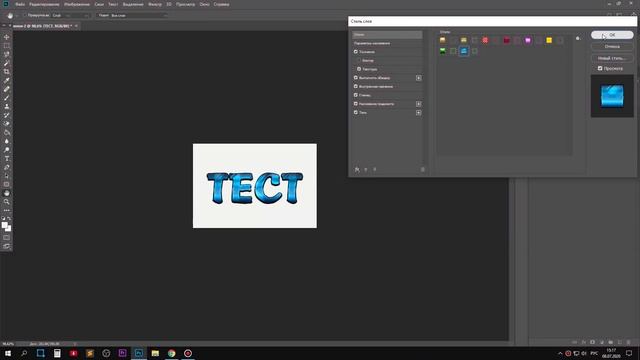Apply the purple style swatch
Viewport: 640px width, 360px height.
[x=528, y=40]
